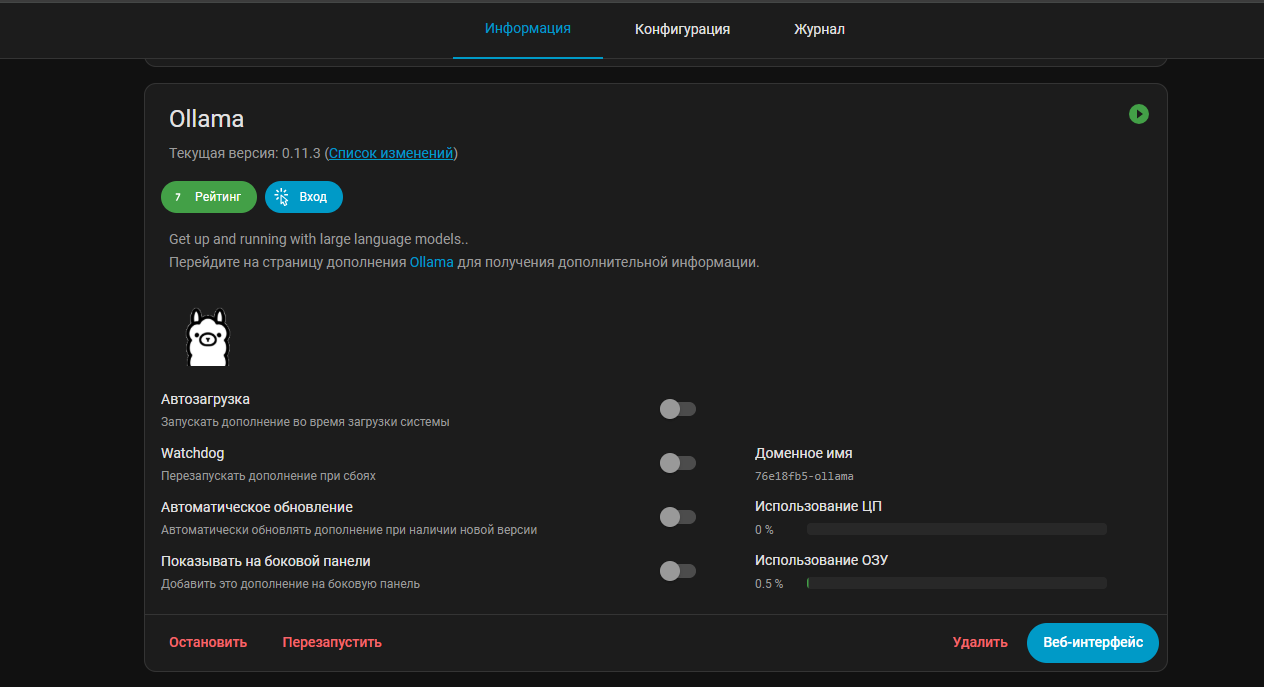Open the Веб-интерфейс button
The height and width of the screenshot is (687, 1264).
point(1093,643)
